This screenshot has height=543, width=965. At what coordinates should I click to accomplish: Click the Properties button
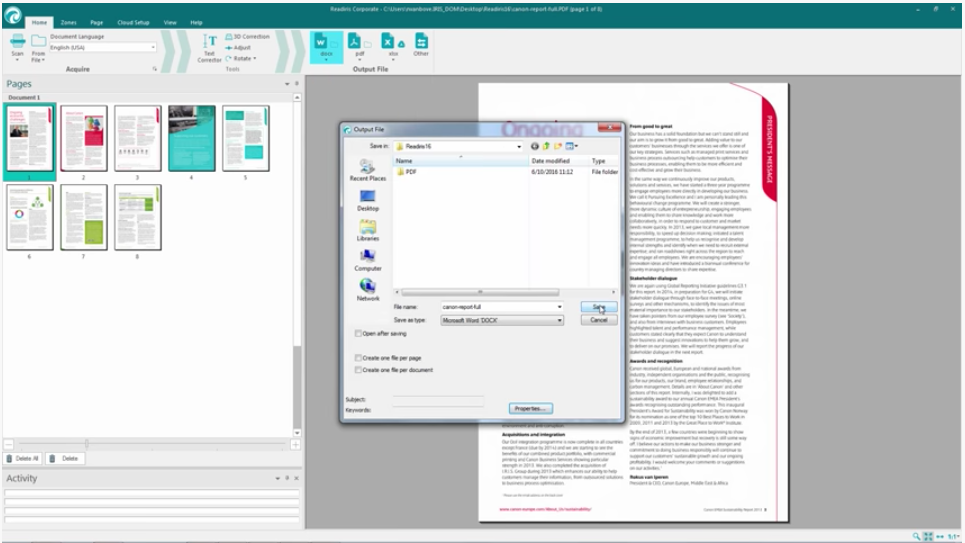(x=531, y=408)
